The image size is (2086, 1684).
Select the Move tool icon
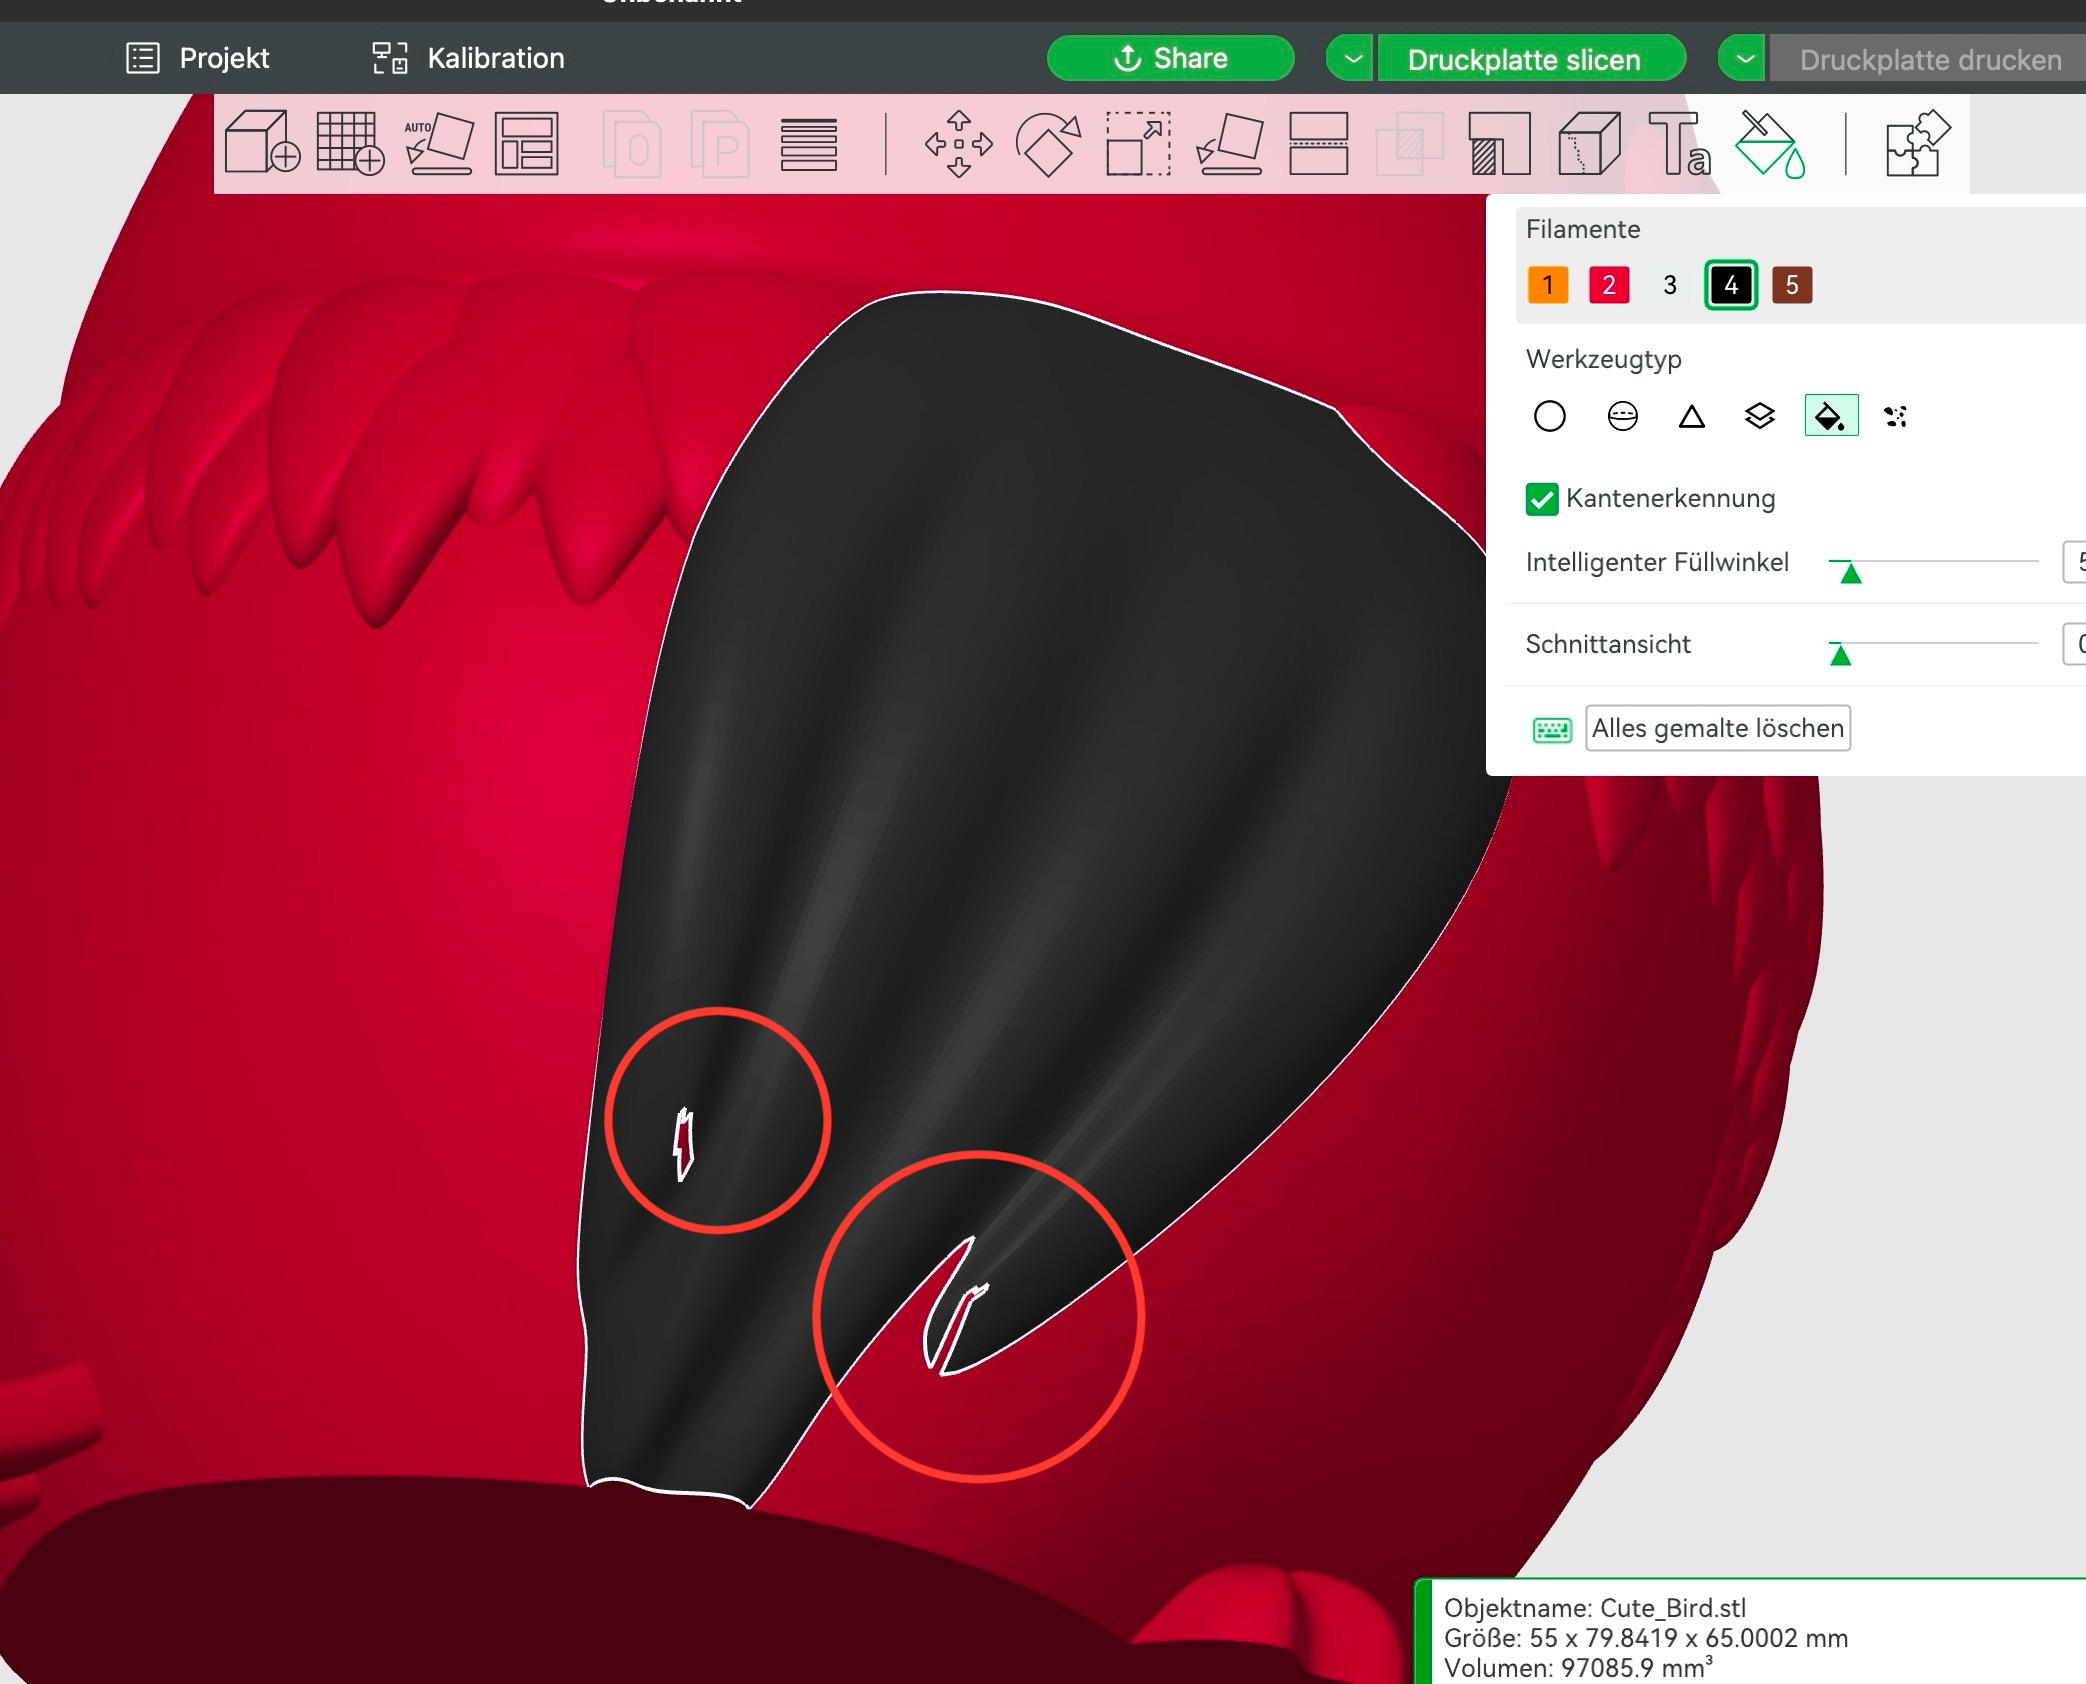coord(958,143)
